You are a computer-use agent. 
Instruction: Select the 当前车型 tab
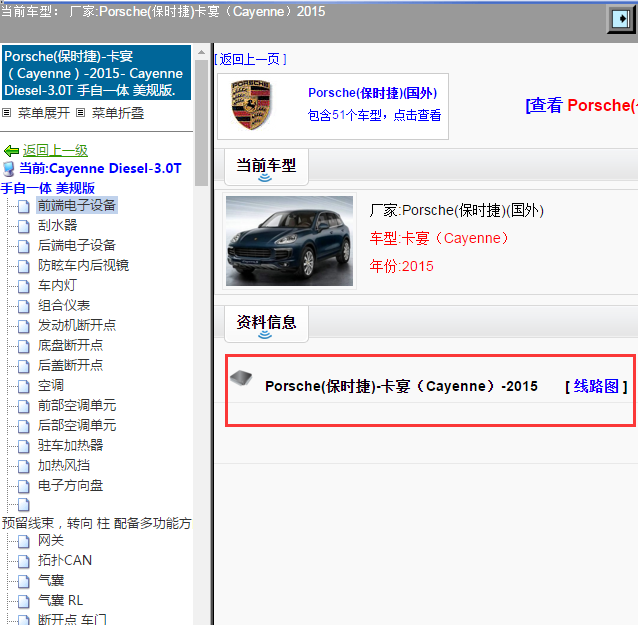[267, 167]
